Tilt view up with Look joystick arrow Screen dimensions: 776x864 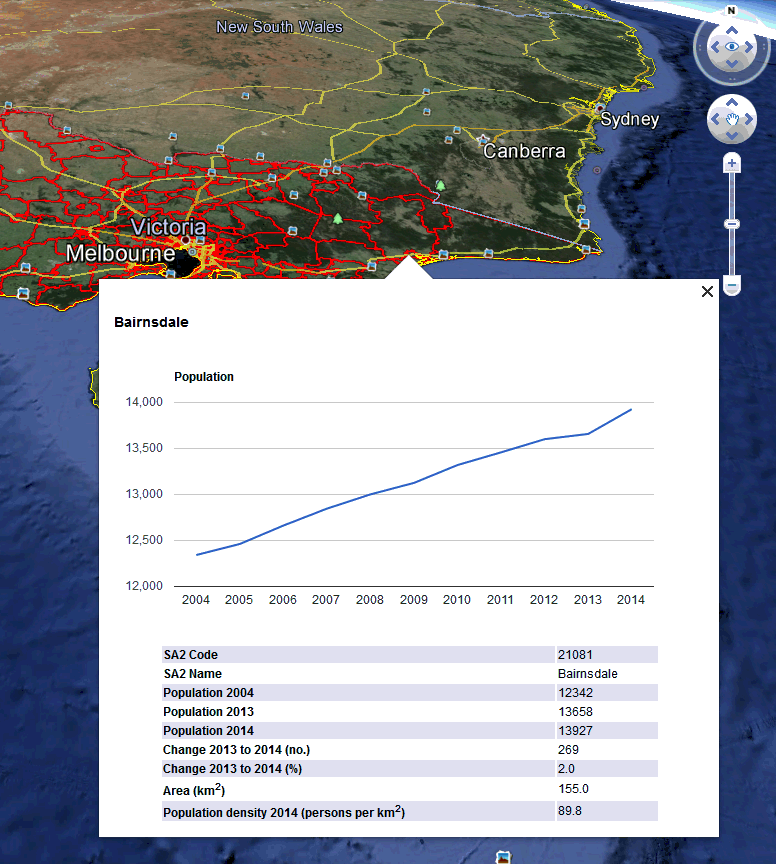(732, 29)
